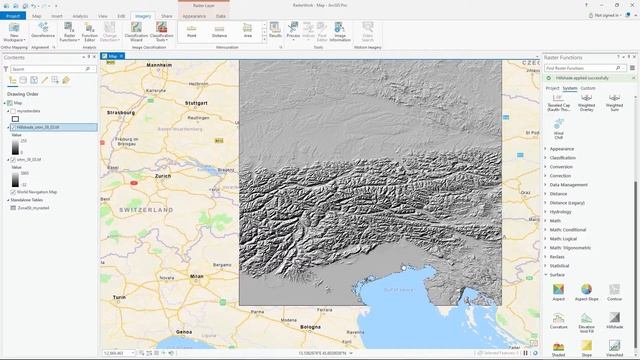This screenshot has height=360, width=640.
Task: Choose the Weighted Sum function
Action: point(614,102)
